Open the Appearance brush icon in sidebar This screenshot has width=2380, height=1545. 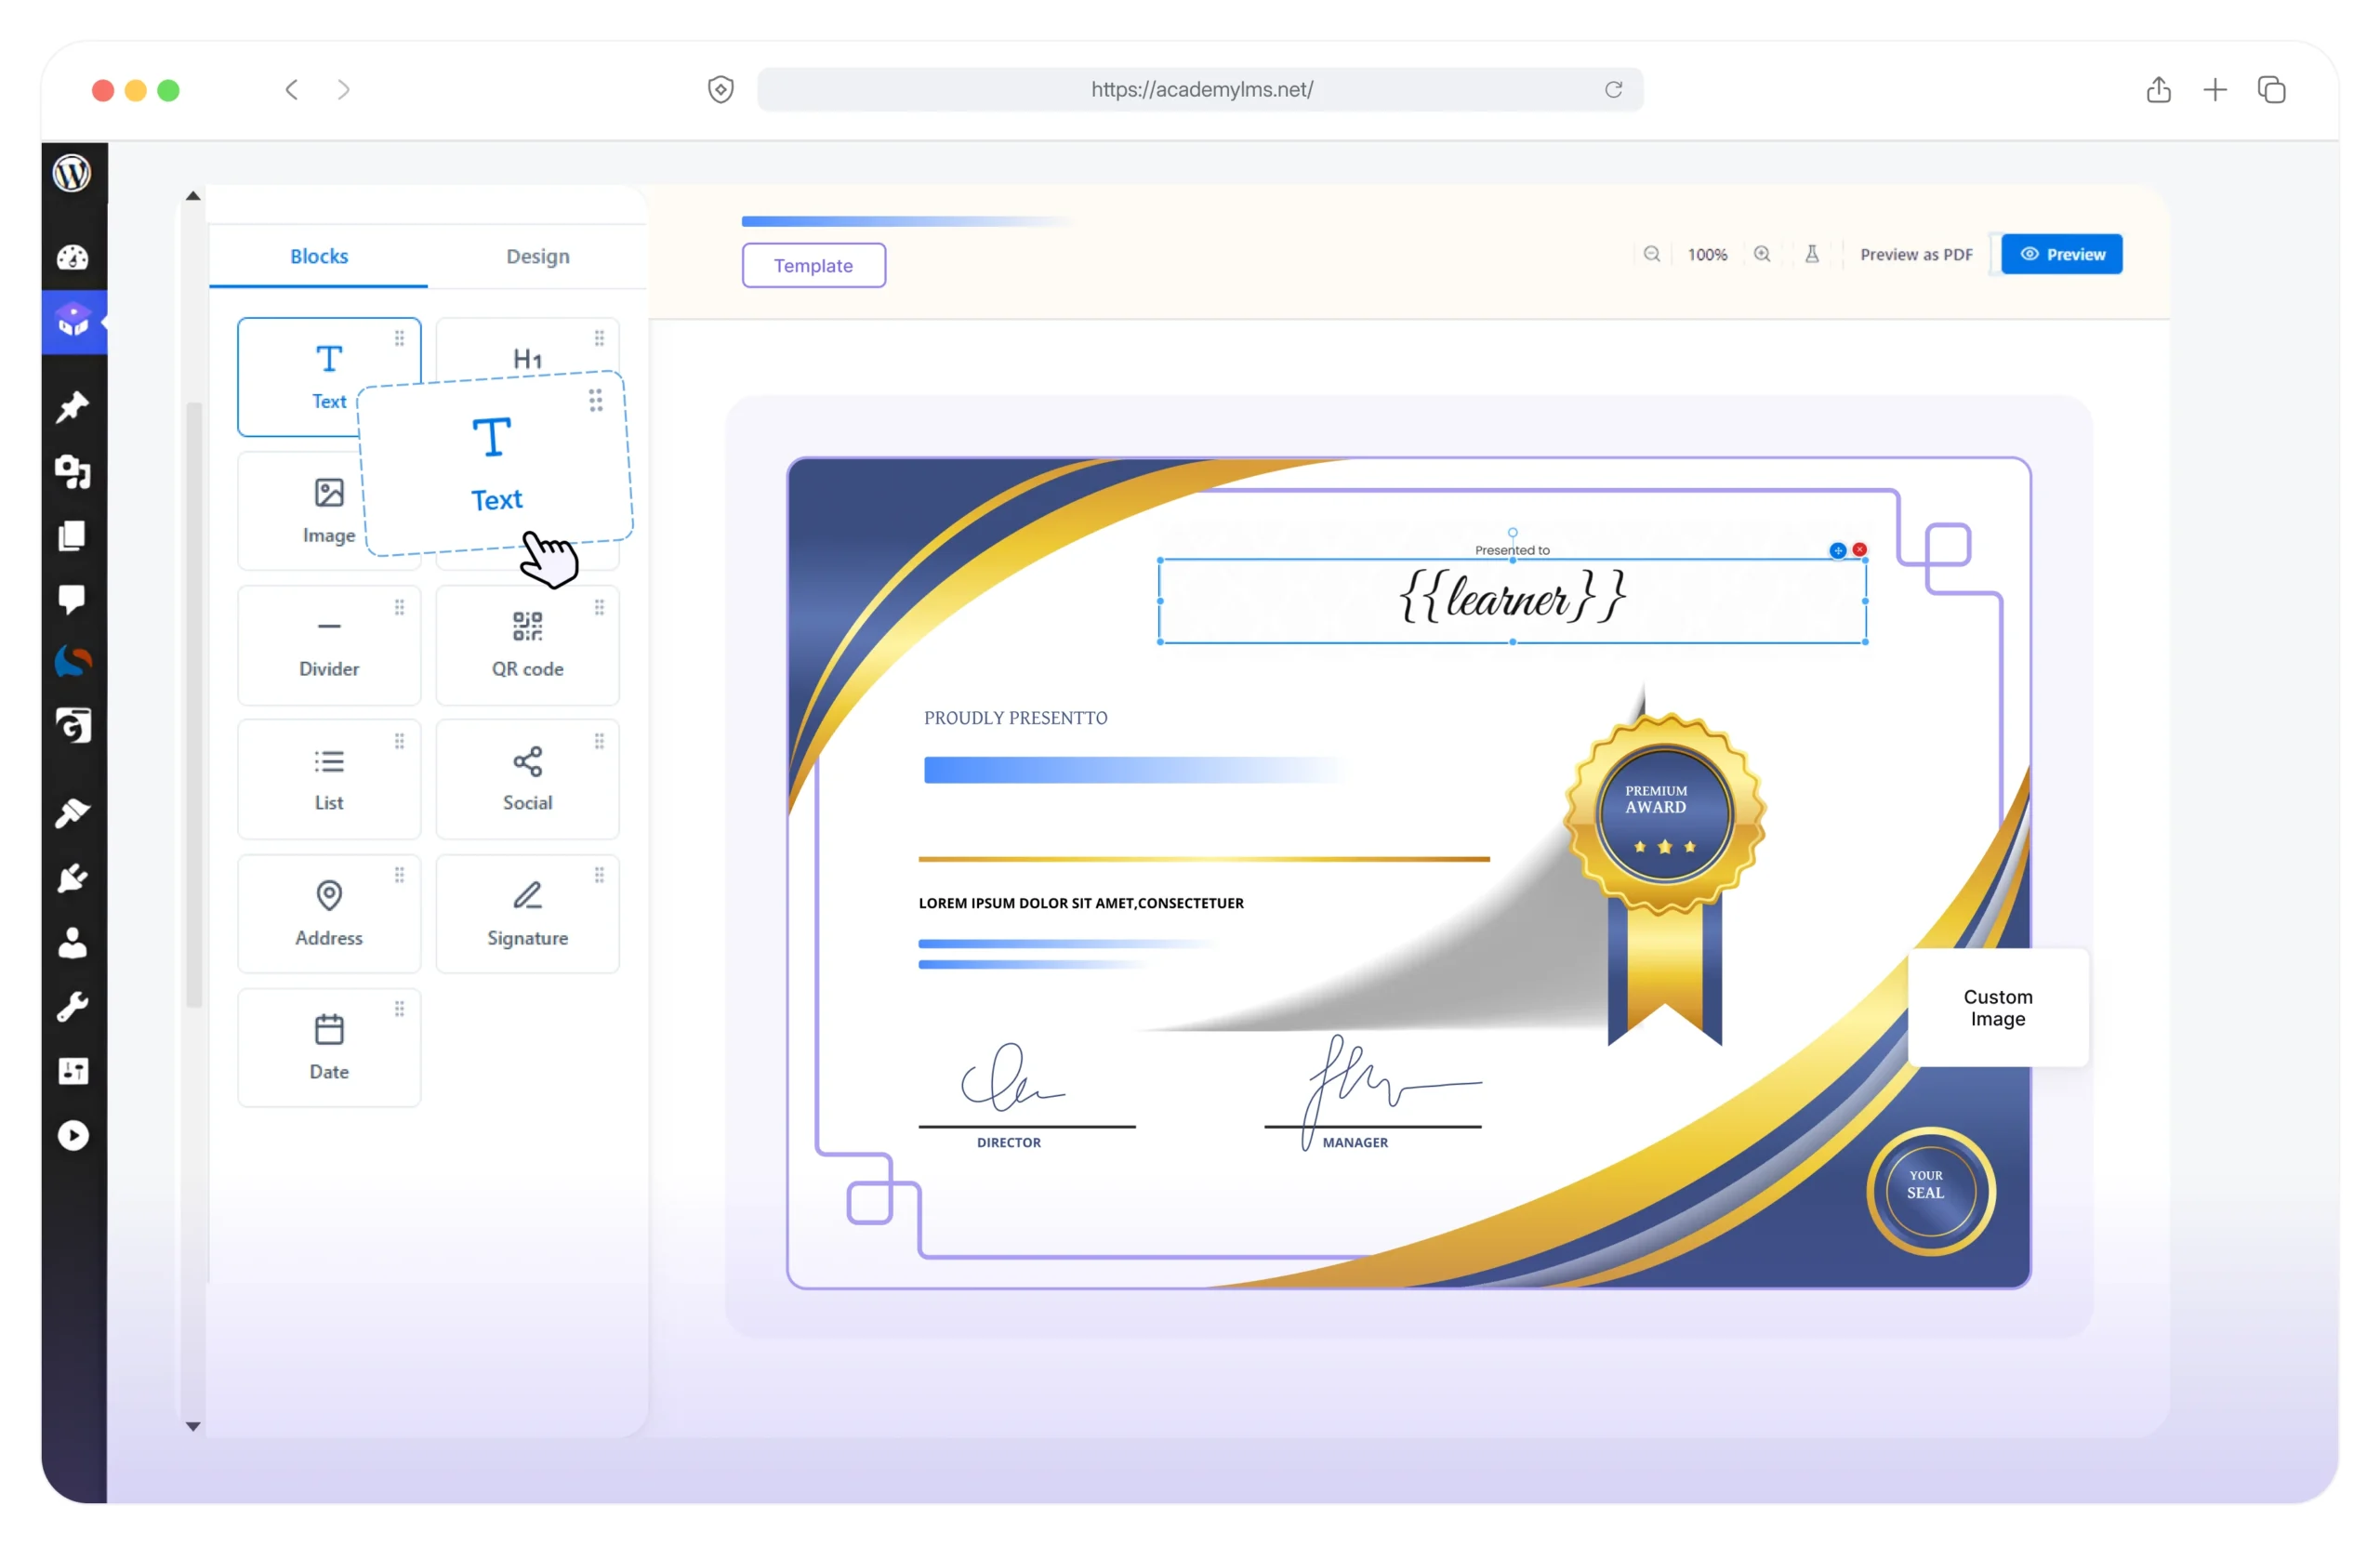(x=72, y=813)
